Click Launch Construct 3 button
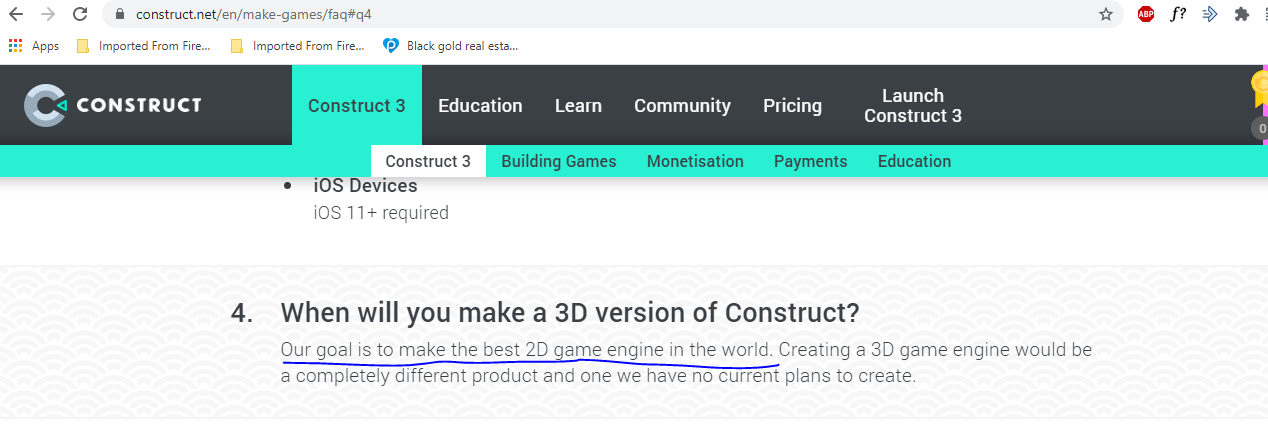 click(x=913, y=105)
